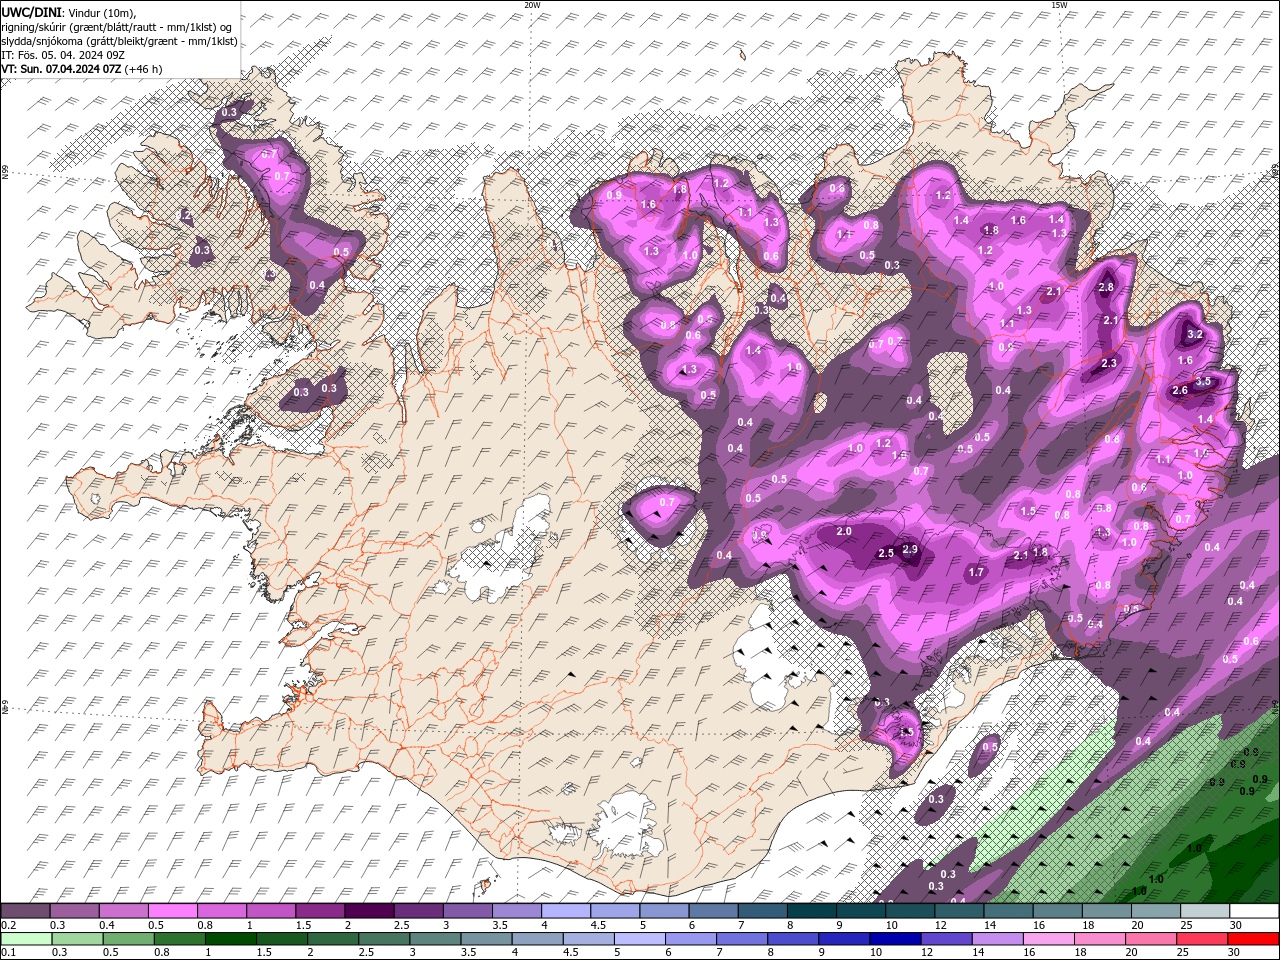Select the red rain legend swatch above 30 mm

[x=1254, y=939]
